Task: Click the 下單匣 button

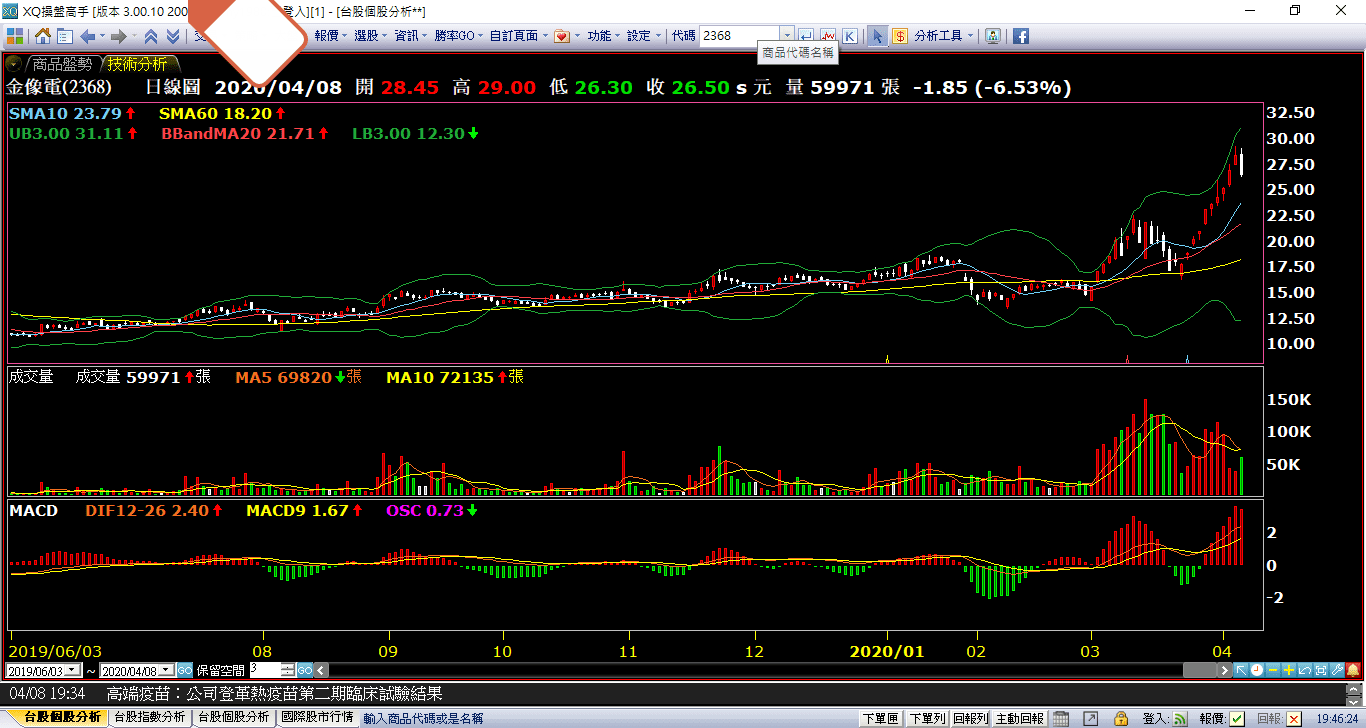Action: point(880,718)
